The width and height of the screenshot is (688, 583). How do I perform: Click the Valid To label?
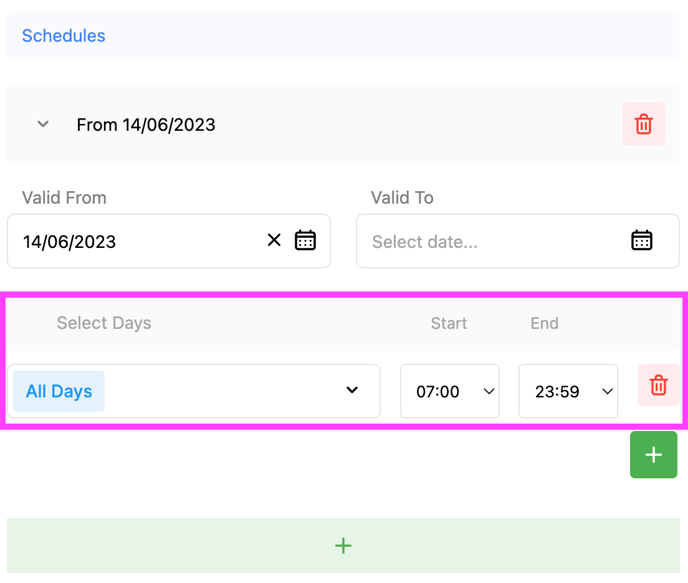(x=402, y=197)
